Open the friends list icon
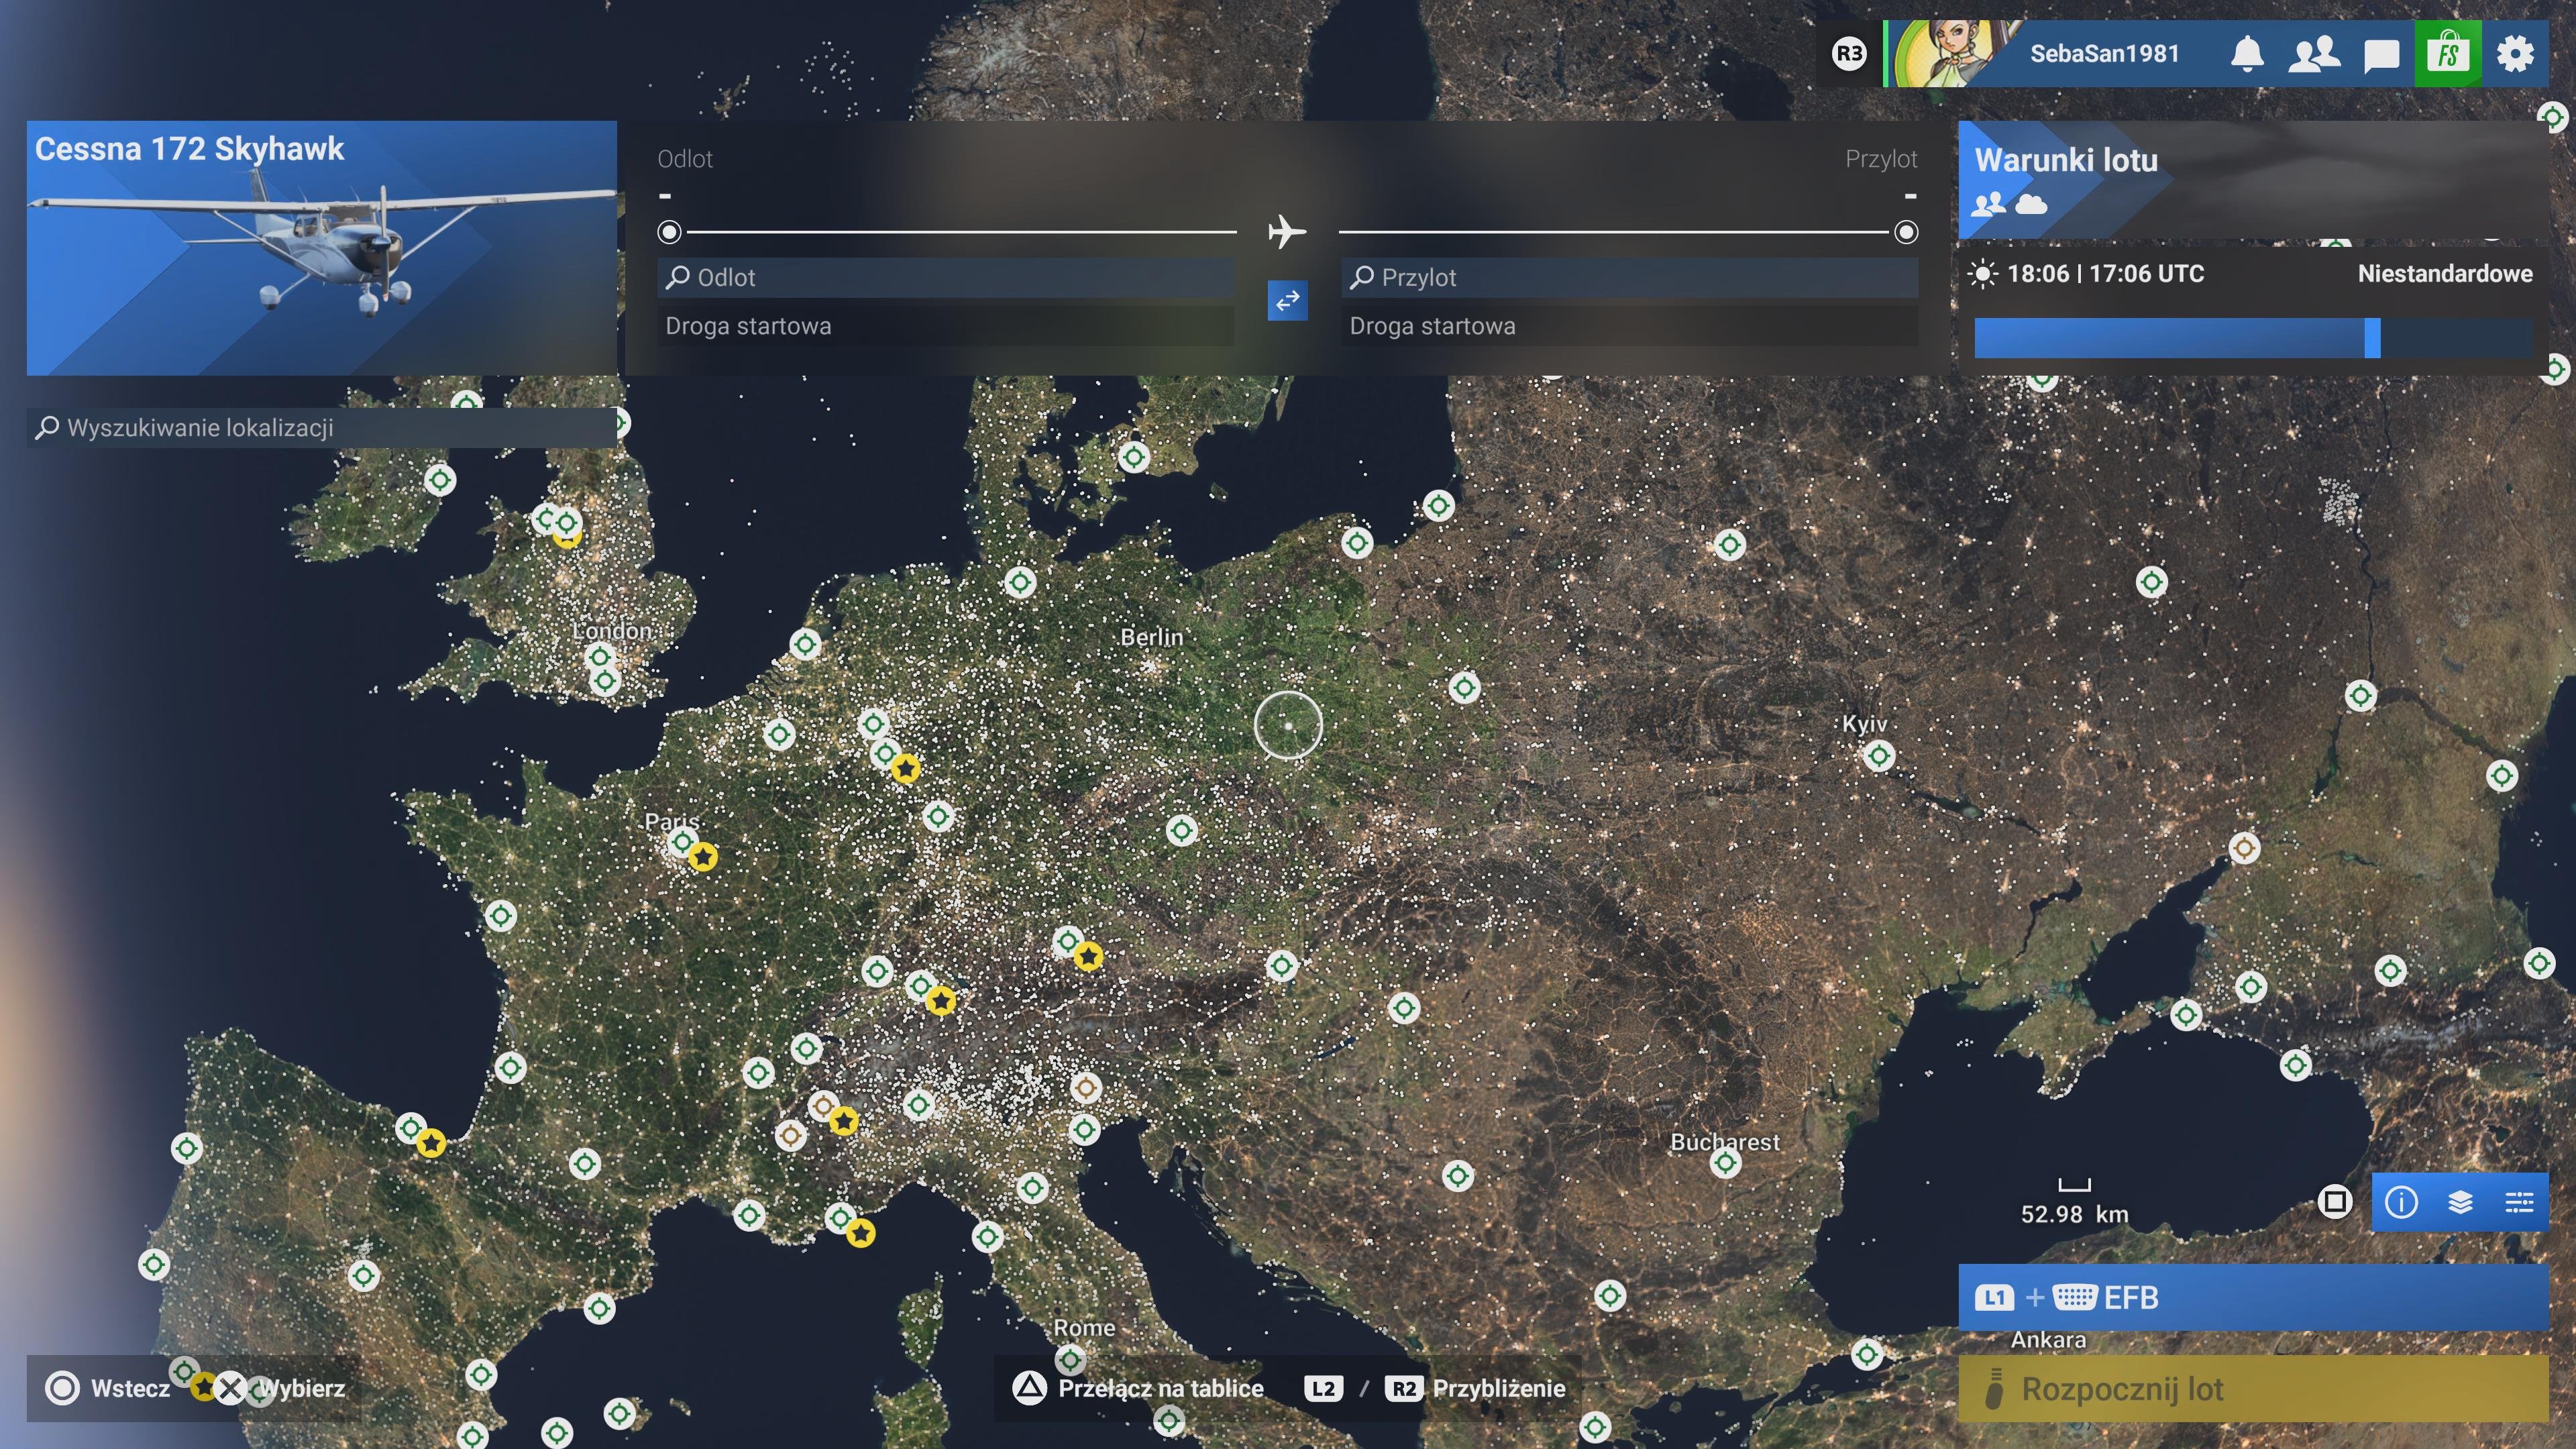The image size is (2576, 1449). [x=2314, y=54]
